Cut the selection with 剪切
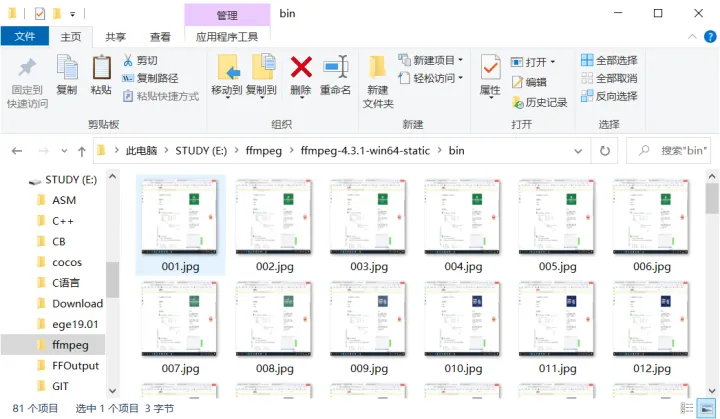The width and height of the screenshot is (720, 419). point(141,60)
